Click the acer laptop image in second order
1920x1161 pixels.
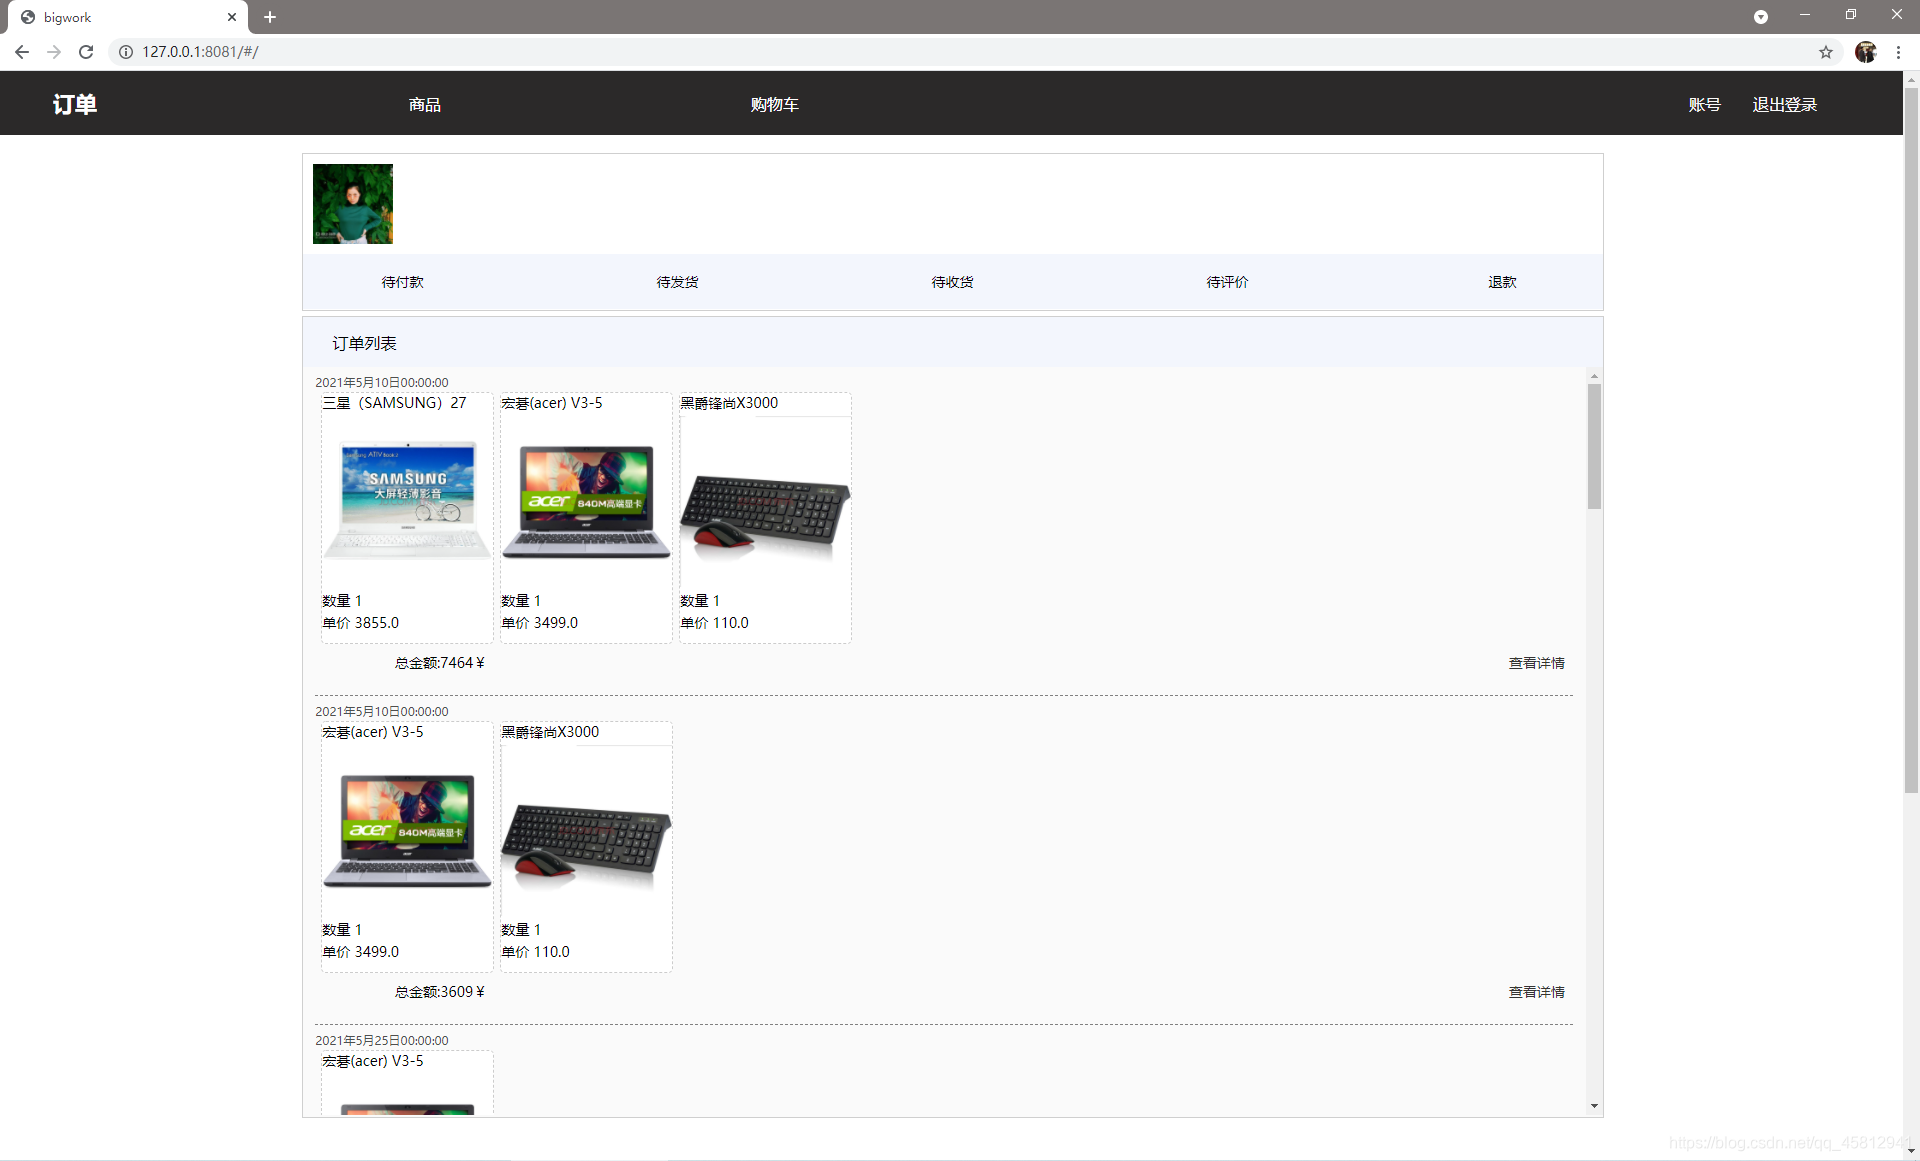(x=407, y=829)
